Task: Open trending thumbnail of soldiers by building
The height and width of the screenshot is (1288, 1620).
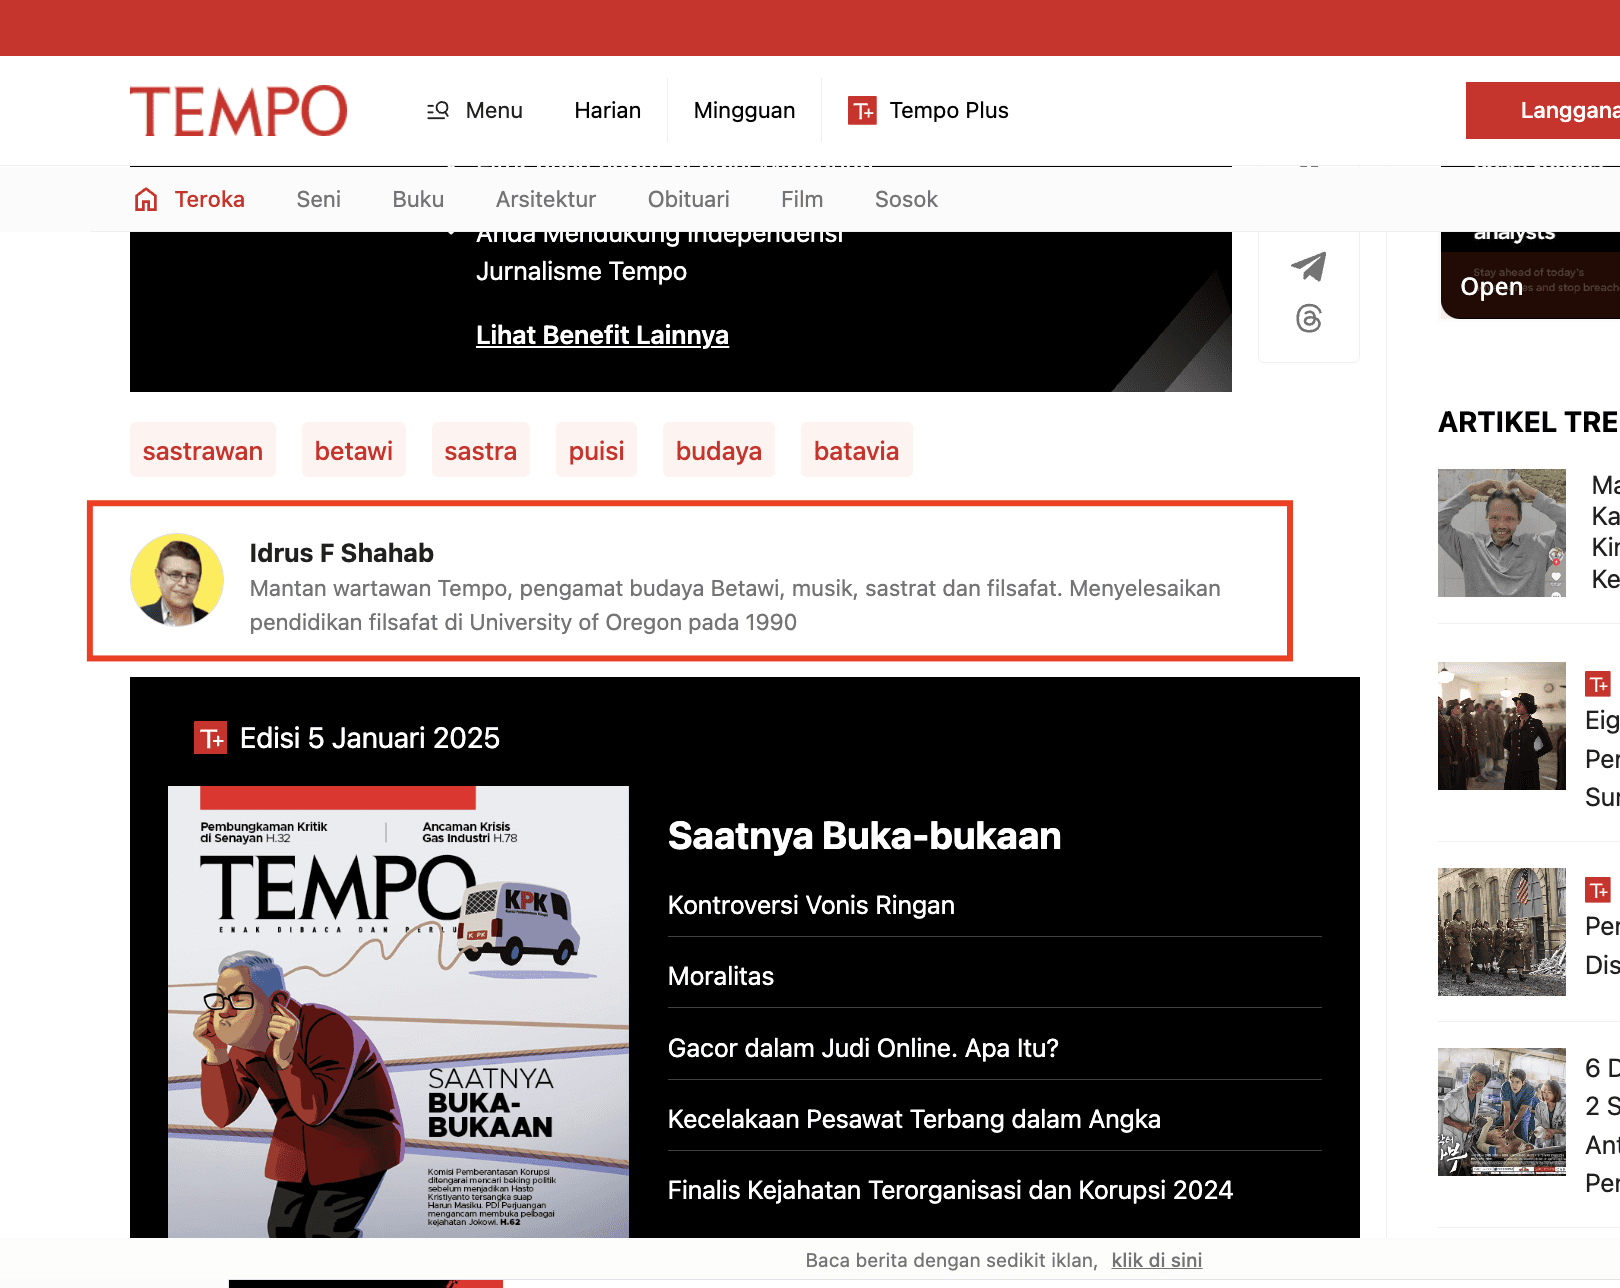Action: pos(1502,932)
